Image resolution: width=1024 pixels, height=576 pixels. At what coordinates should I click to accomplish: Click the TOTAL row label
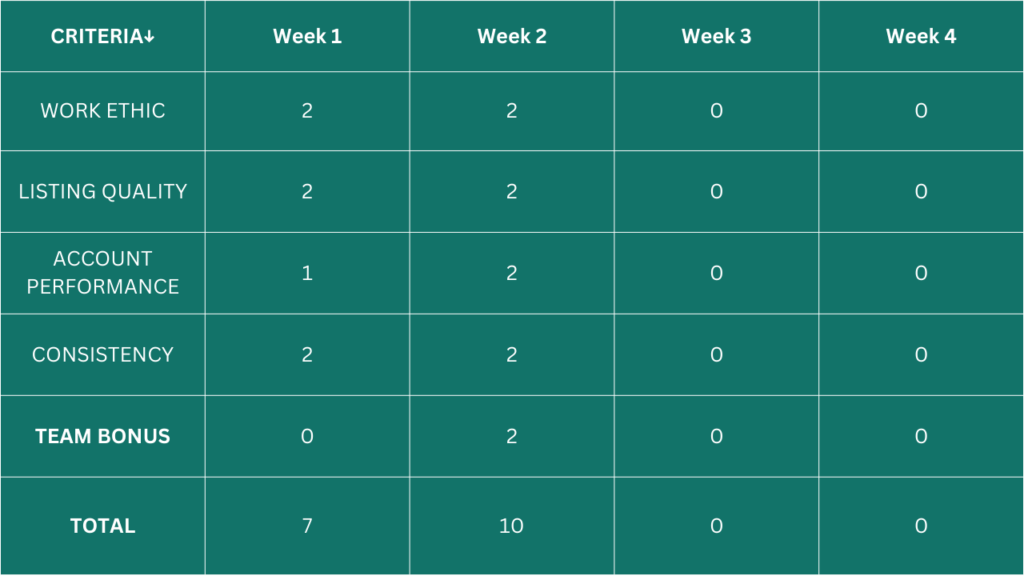pyautogui.click(x=103, y=526)
